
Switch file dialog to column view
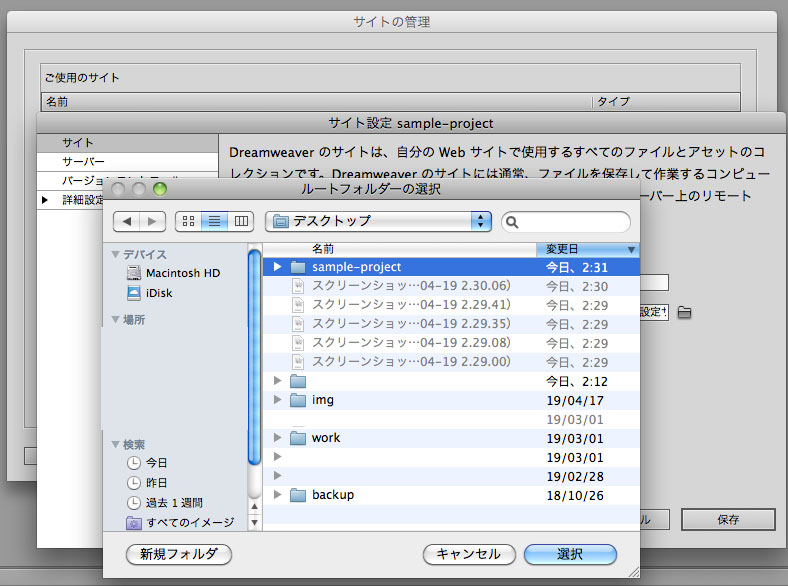(241, 222)
